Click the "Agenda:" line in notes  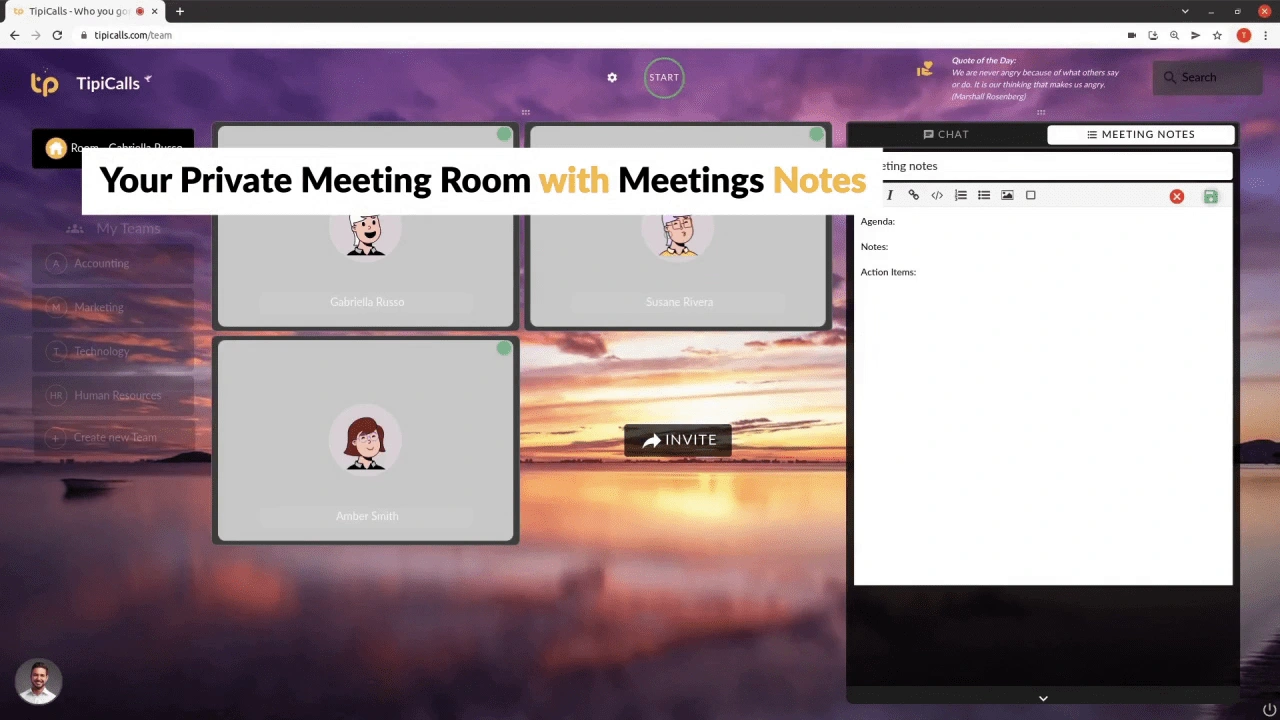click(x=878, y=222)
